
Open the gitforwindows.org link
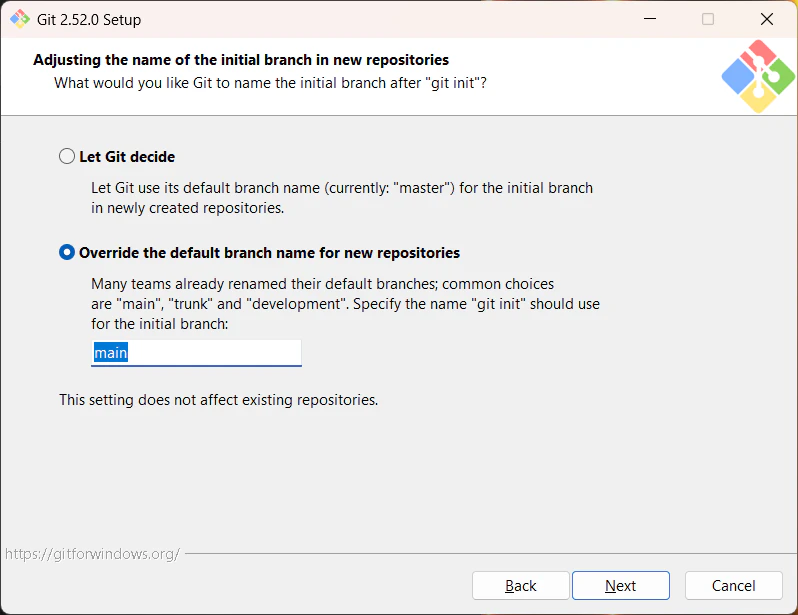click(92, 553)
